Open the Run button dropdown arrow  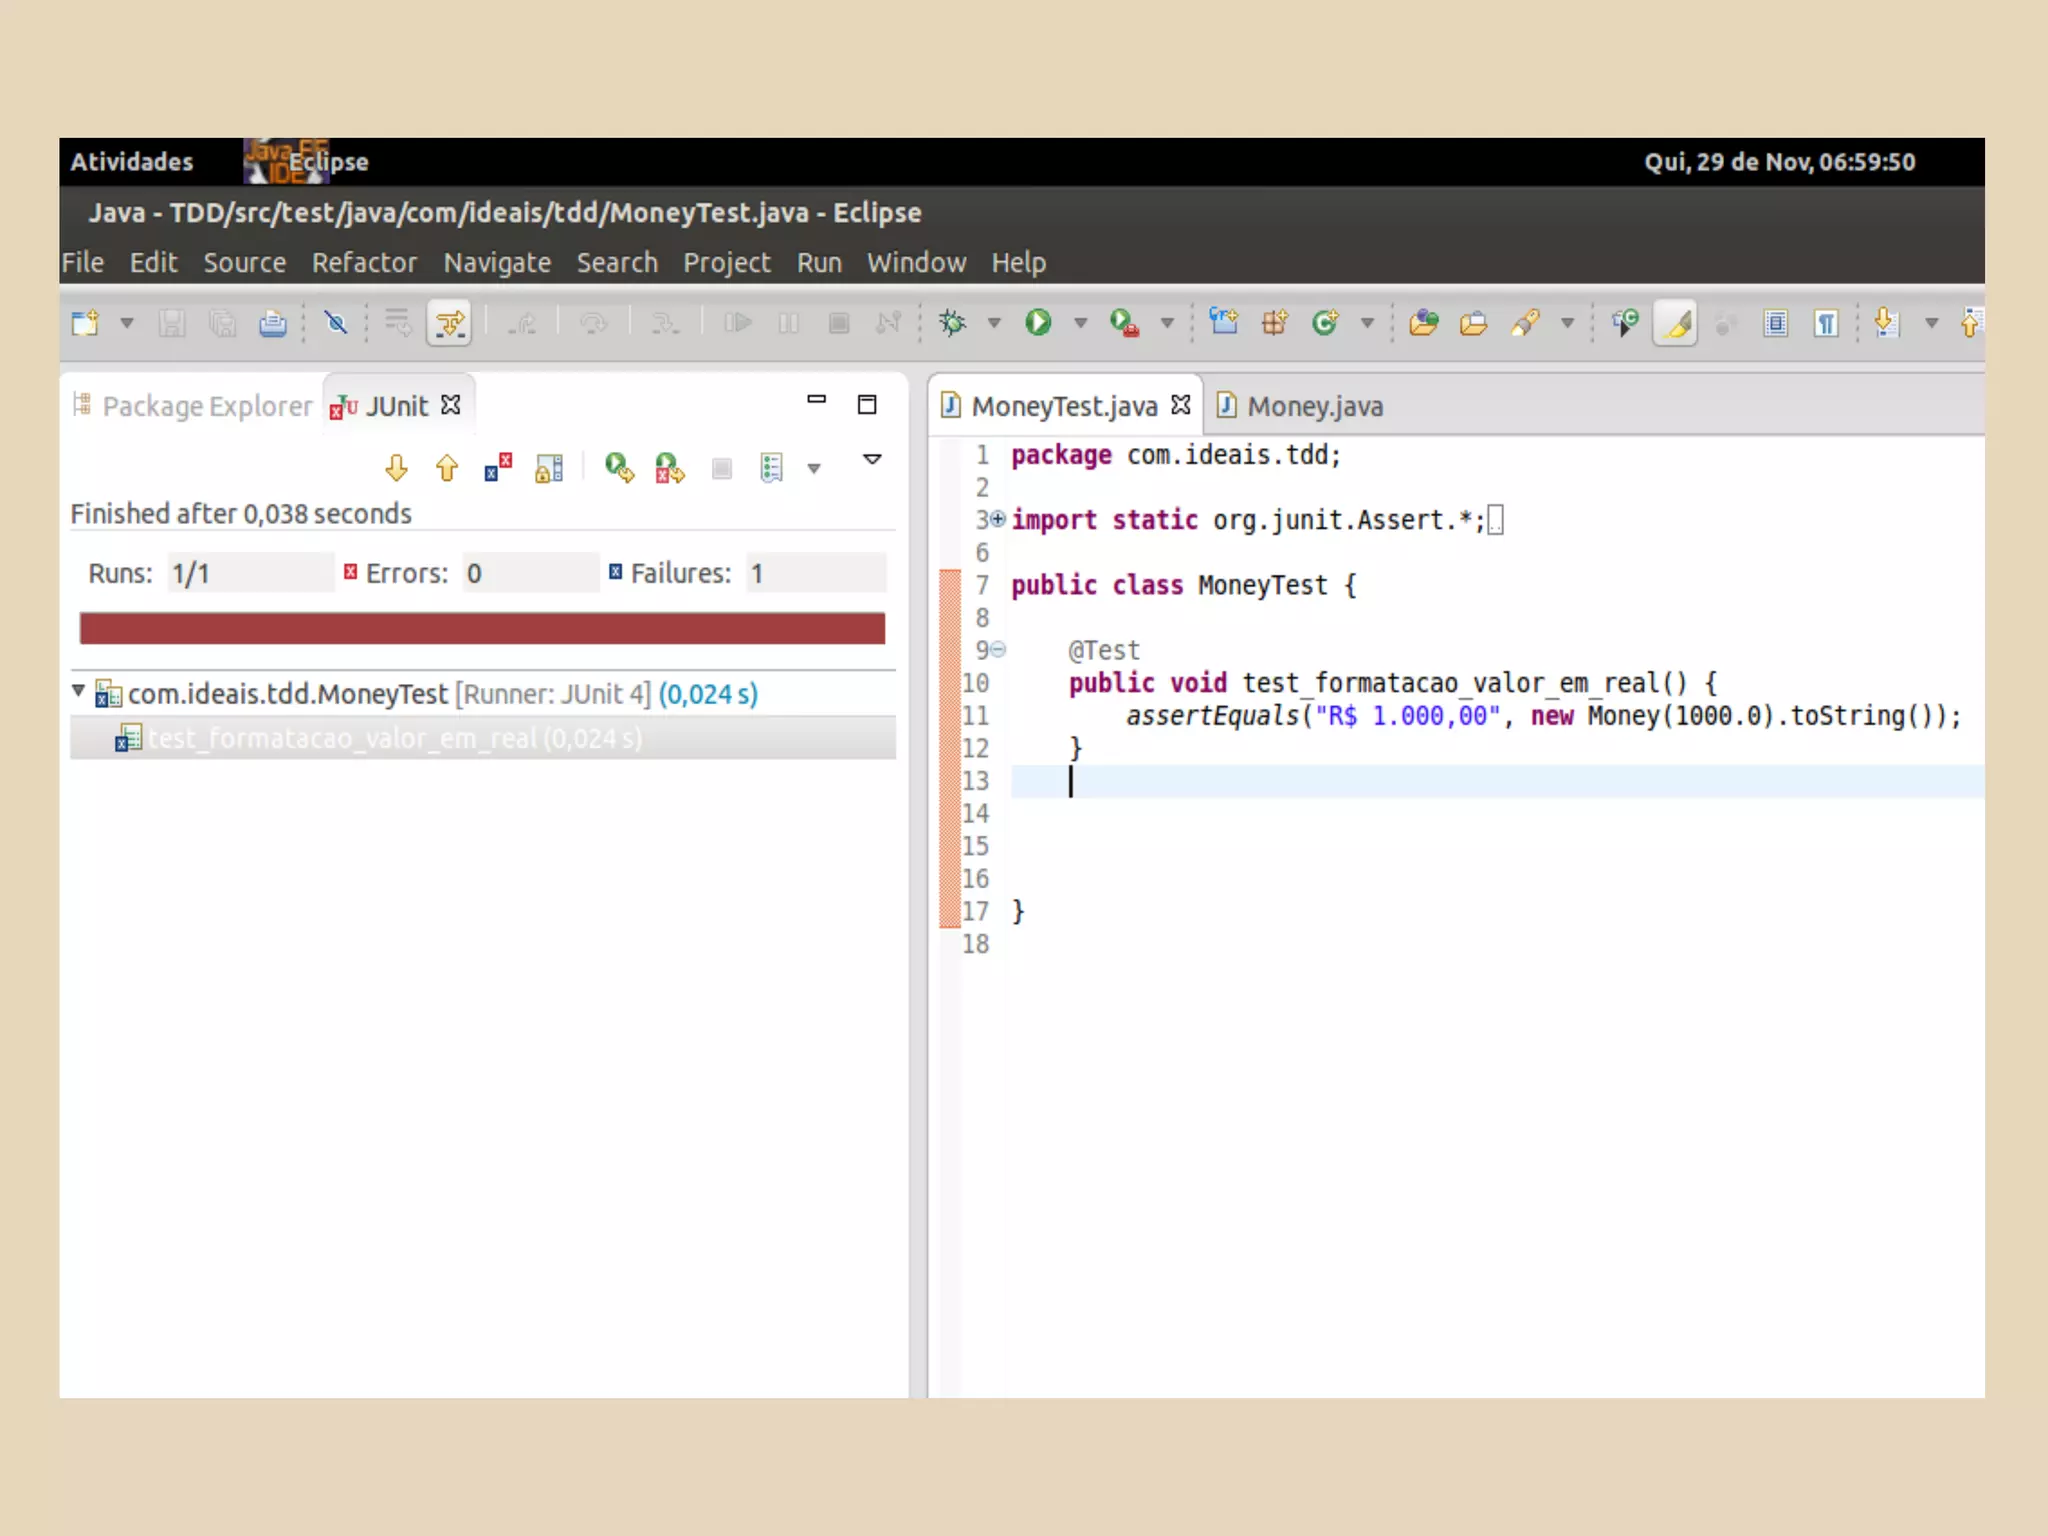click(1080, 322)
